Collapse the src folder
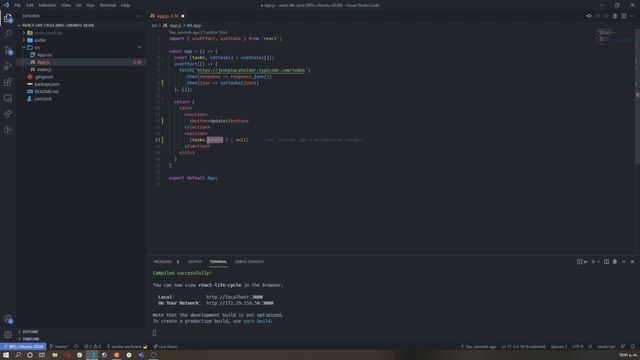Viewport: 640px width, 360px height. [37, 47]
